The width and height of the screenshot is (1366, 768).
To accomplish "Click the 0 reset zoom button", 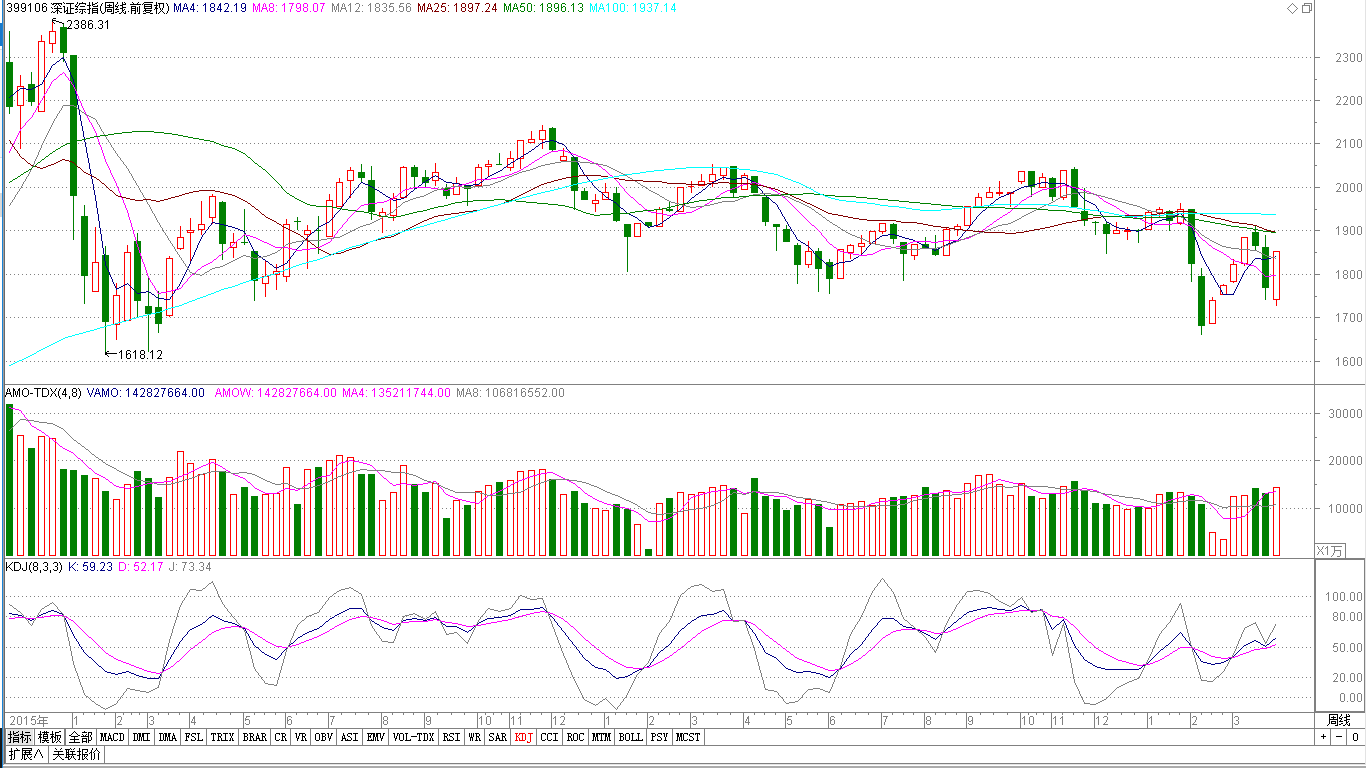I will [1355, 737].
